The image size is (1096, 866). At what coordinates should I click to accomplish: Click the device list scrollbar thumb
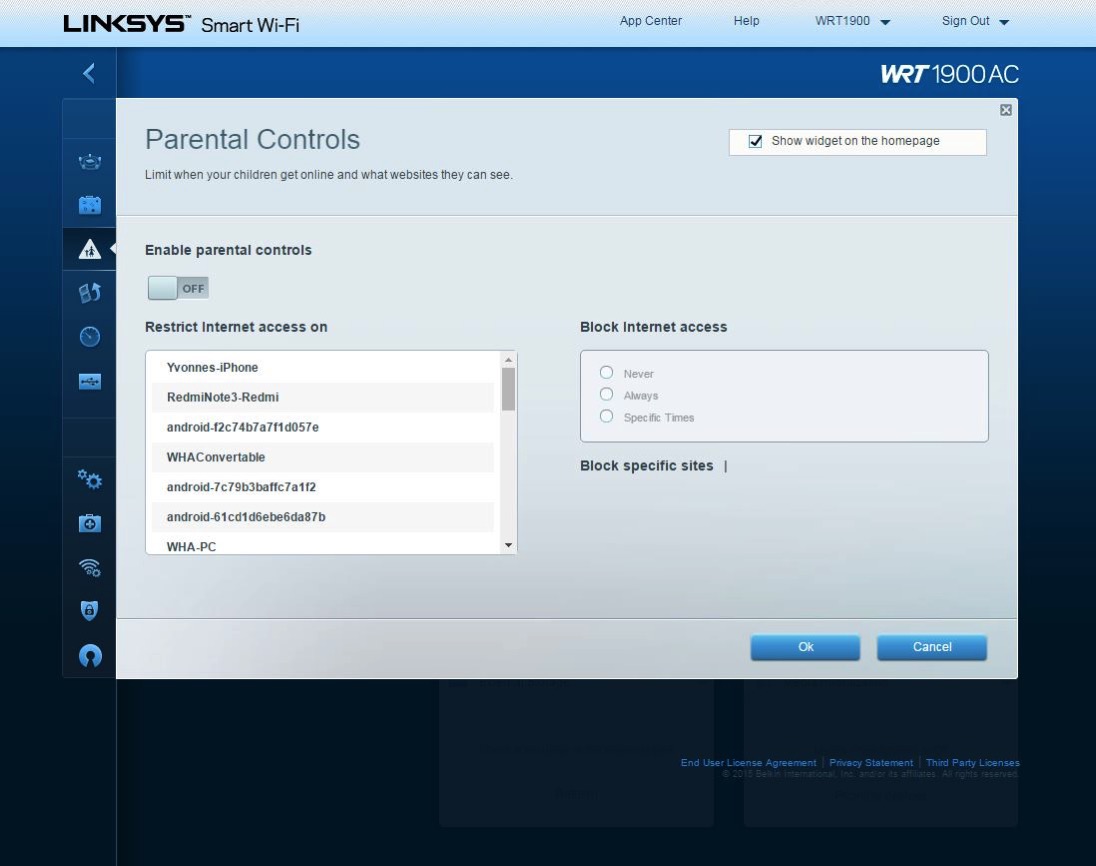[x=508, y=389]
